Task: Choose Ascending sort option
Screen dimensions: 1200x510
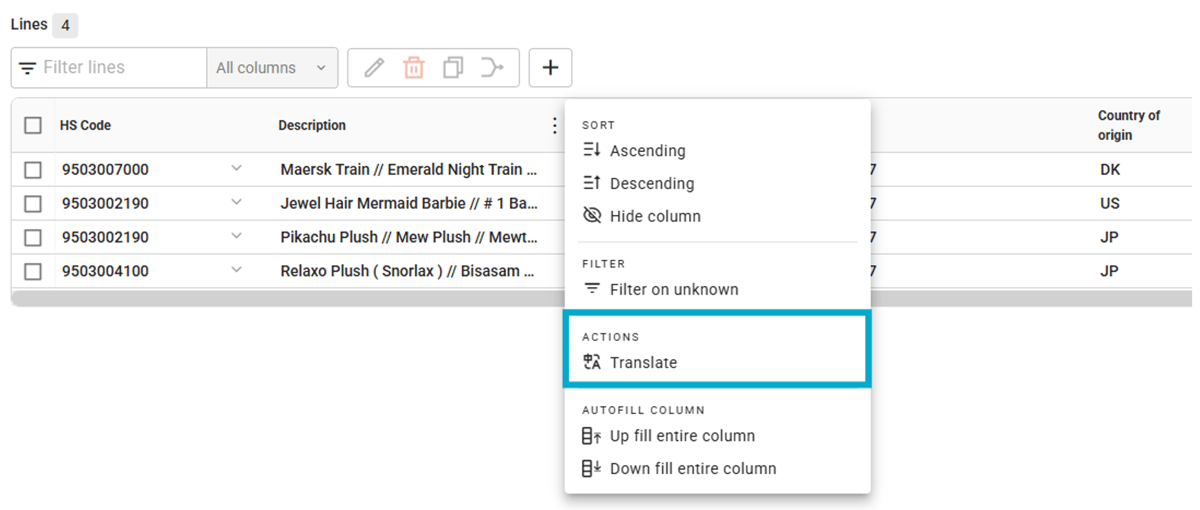Action: (x=647, y=151)
